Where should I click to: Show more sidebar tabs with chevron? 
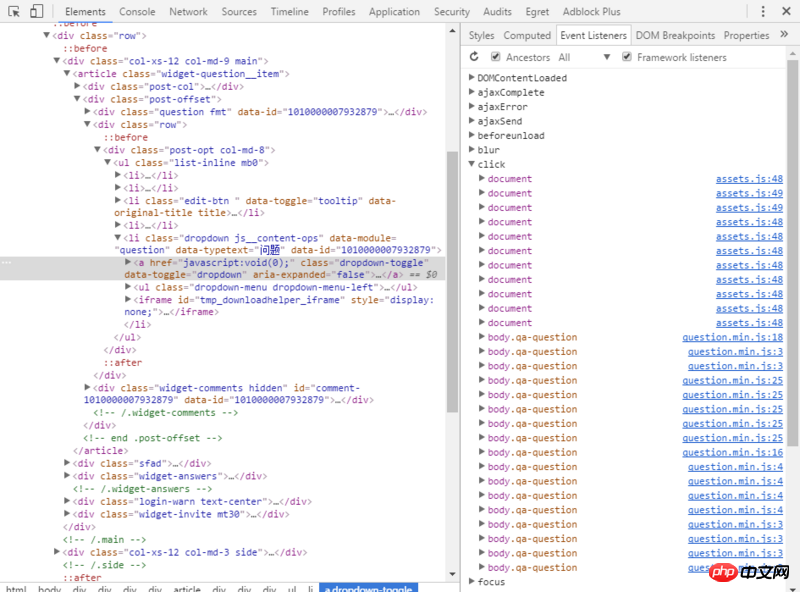click(x=784, y=35)
